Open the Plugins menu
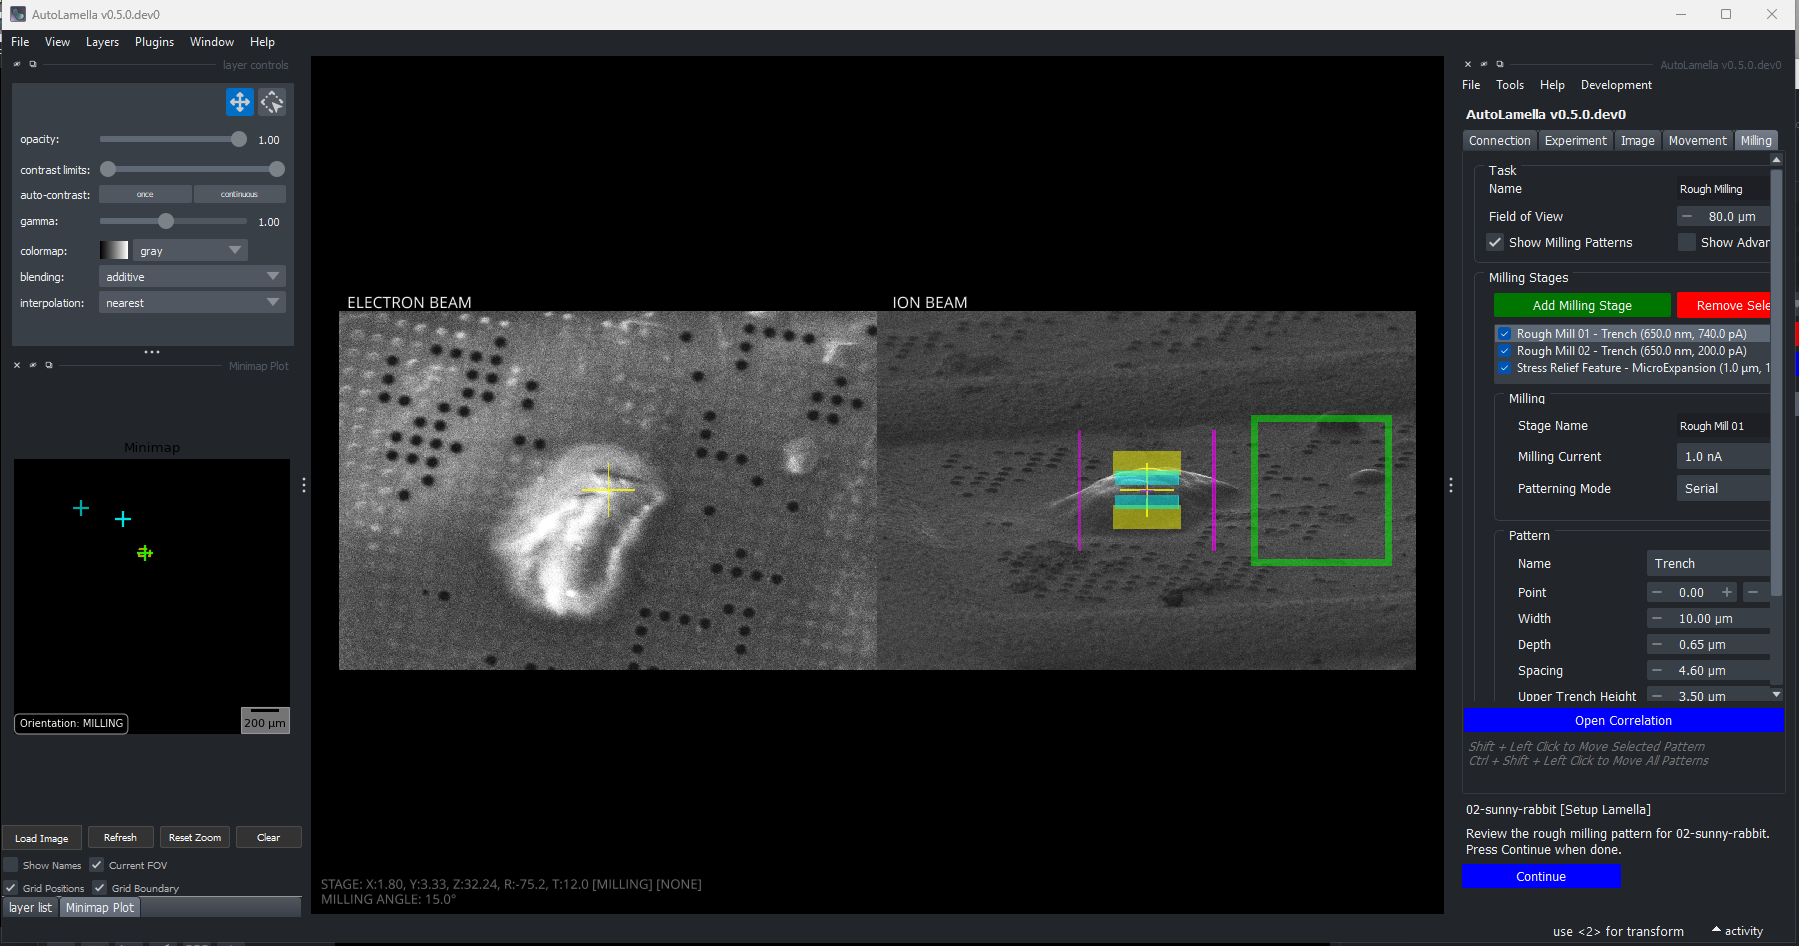Screen dimensions: 1799x946 coord(154,42)
